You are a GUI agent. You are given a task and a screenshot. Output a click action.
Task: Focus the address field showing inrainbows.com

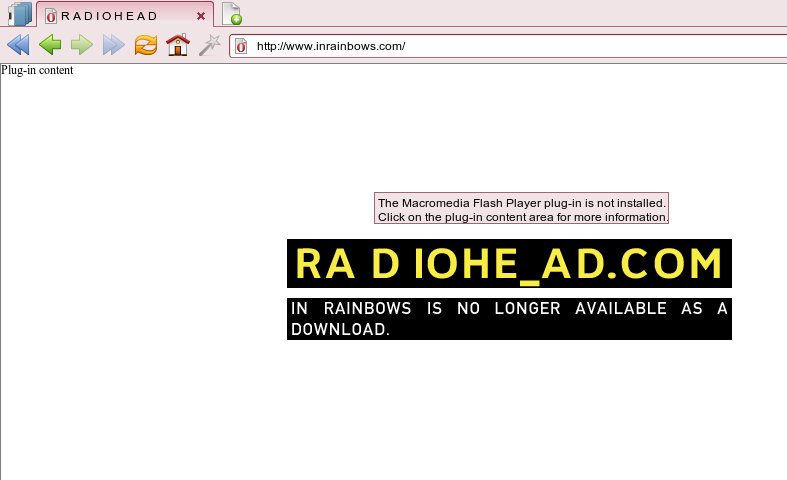coord(508,46)
